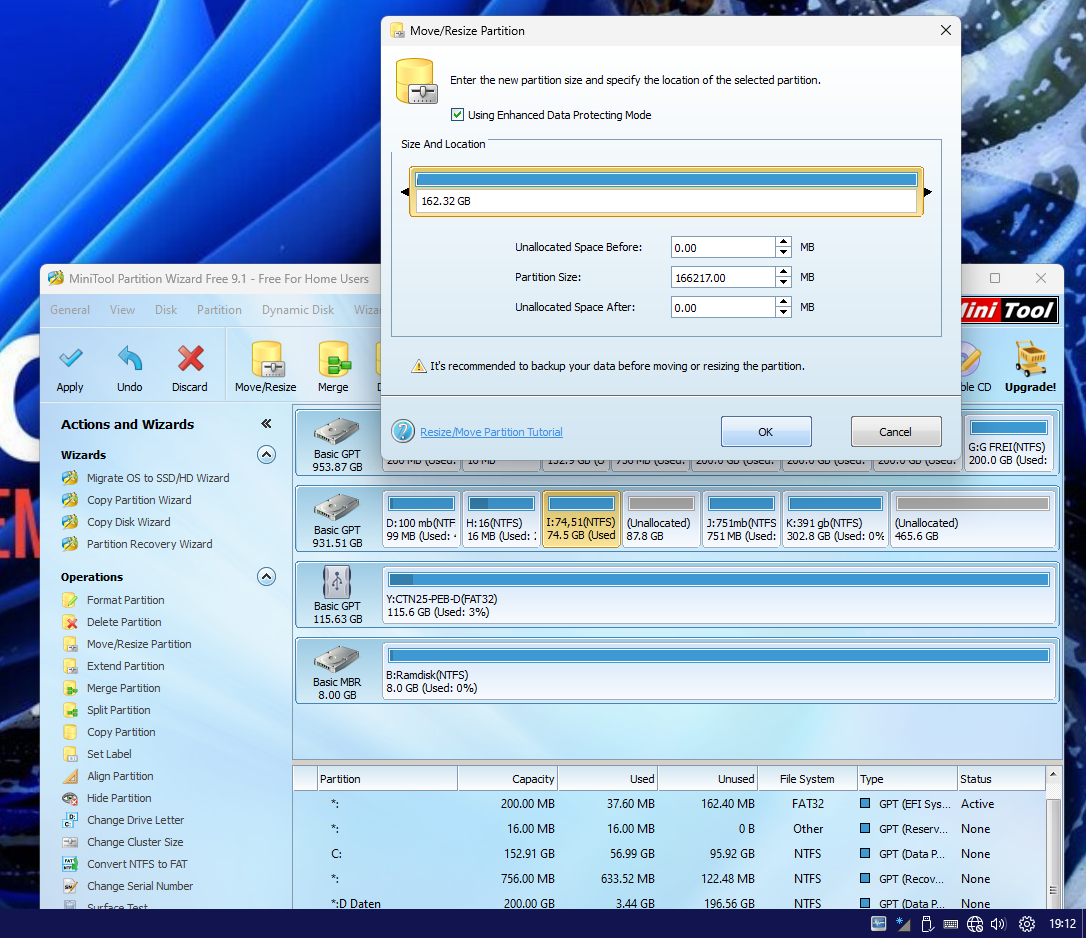Open the Disk menu
The image size is (1086, 938).
click(x=166, y=310)
